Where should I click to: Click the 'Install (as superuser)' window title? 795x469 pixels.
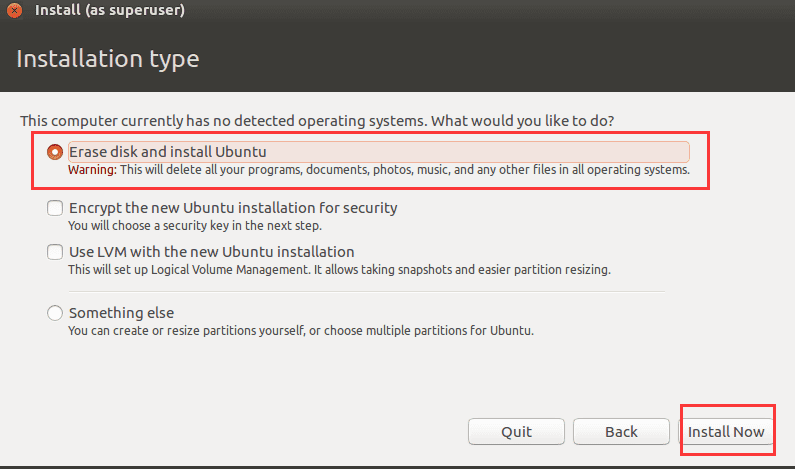(x=110, y=10)
